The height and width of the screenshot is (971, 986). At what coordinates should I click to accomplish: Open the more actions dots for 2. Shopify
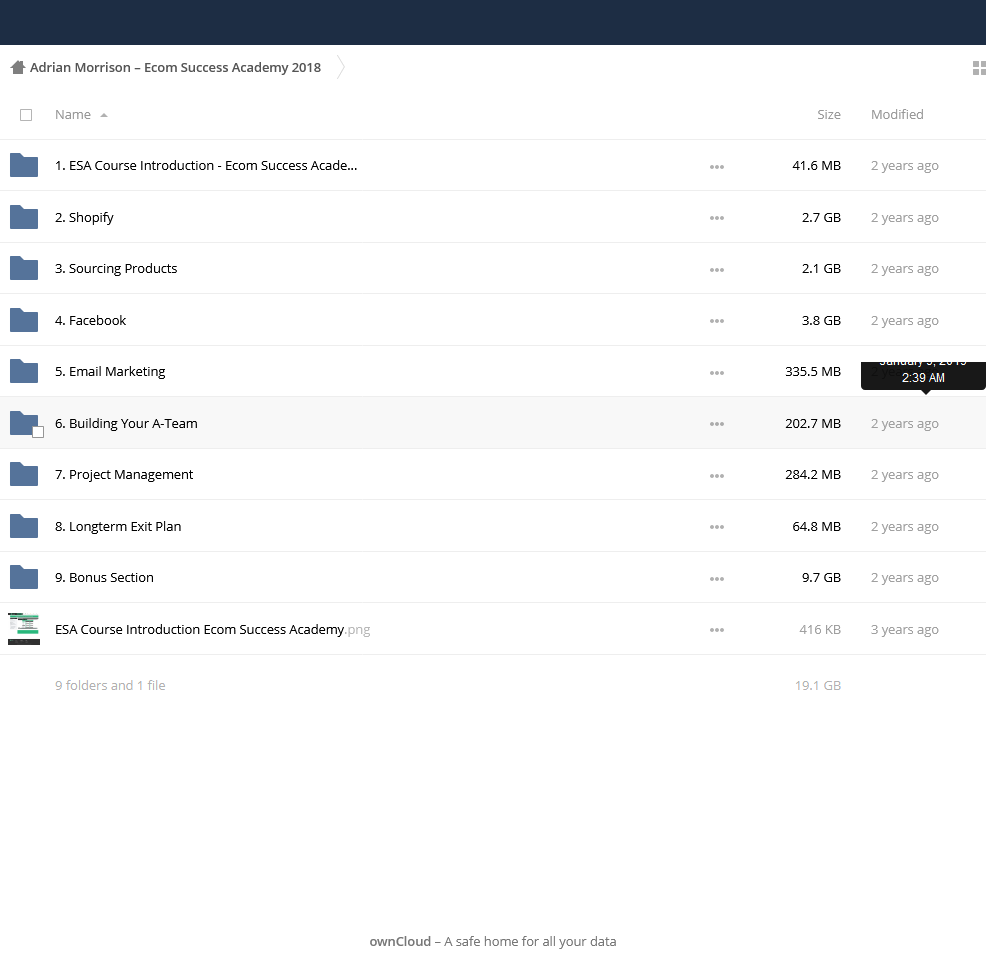click(717, 218)
